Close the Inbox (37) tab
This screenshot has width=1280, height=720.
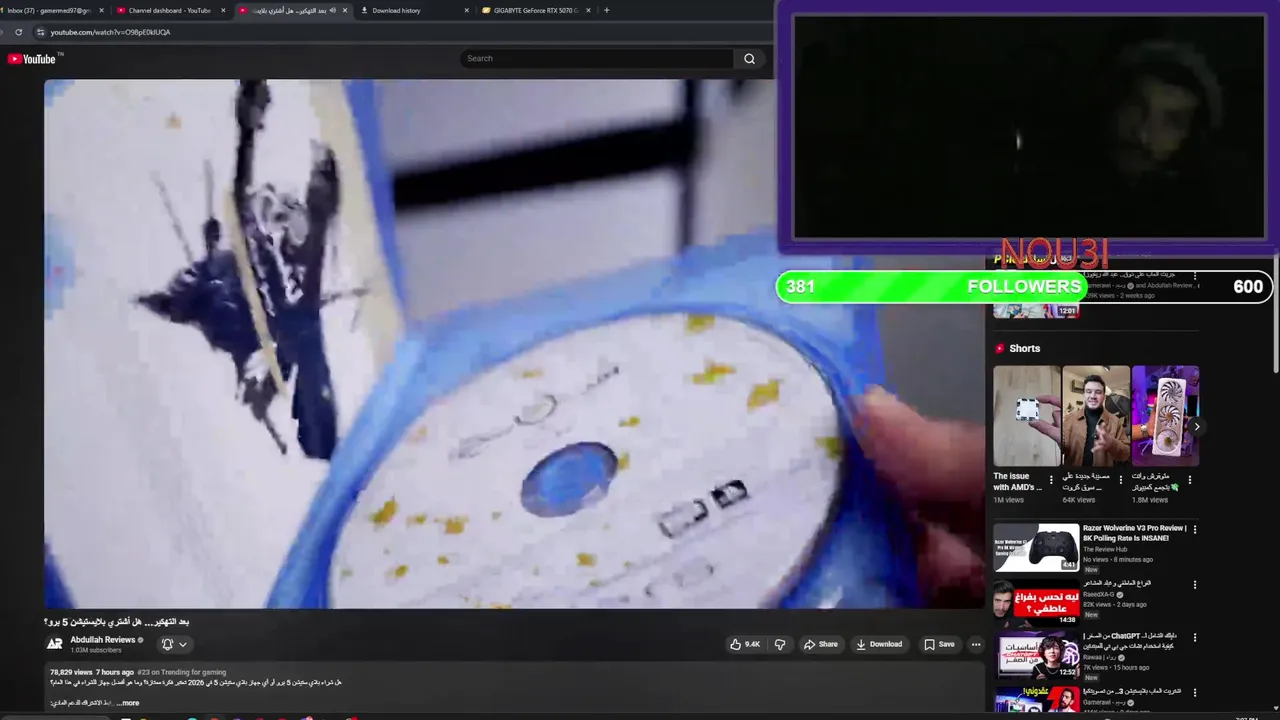pyautogui.click(x=101, y=10)
